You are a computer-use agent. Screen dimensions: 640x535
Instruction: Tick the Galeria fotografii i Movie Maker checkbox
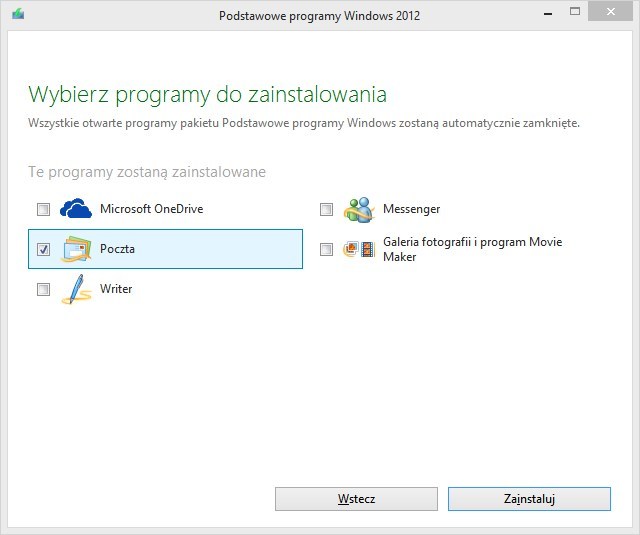[326, 249]
